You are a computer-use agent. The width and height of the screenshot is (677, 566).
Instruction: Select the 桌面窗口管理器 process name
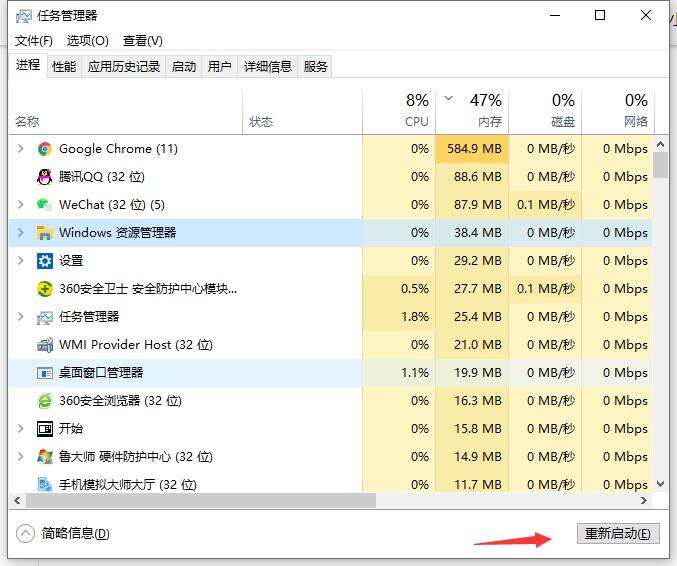[x=101, y=373]
